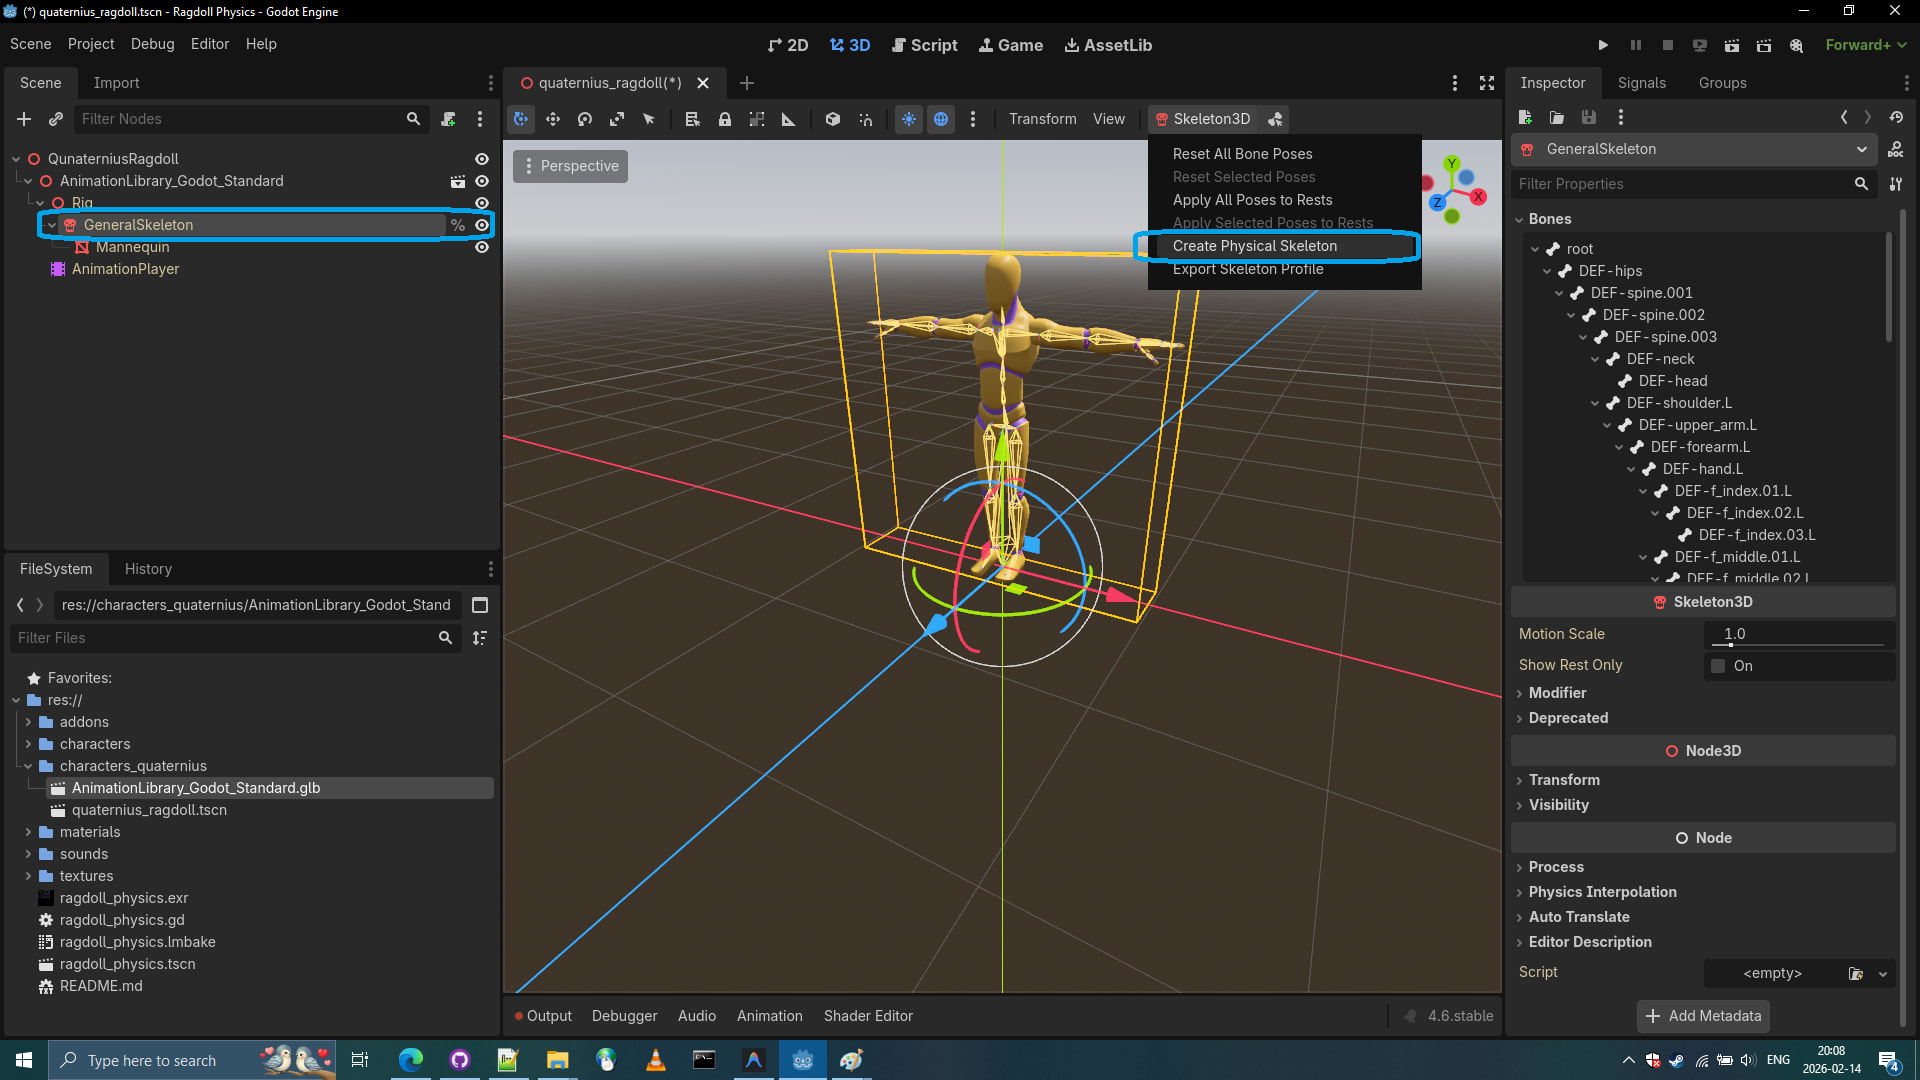Toggle preview sunlight icon in toolbar
The height and width of the screenshot is (1080, 1920).
tap(909, 119)
